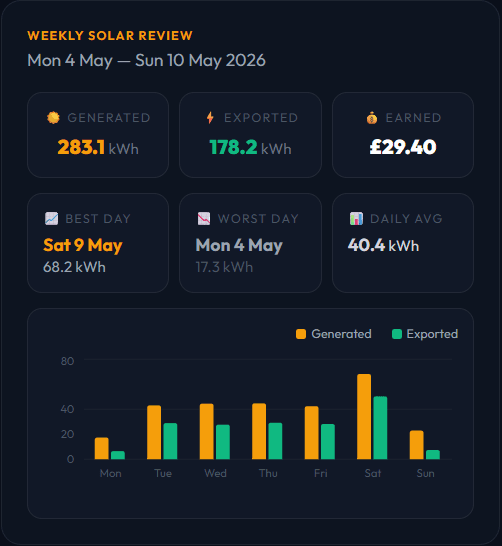The image size is (502, 546).
Task: Click the Thu axis label
Action: click(x=268, y=473)
